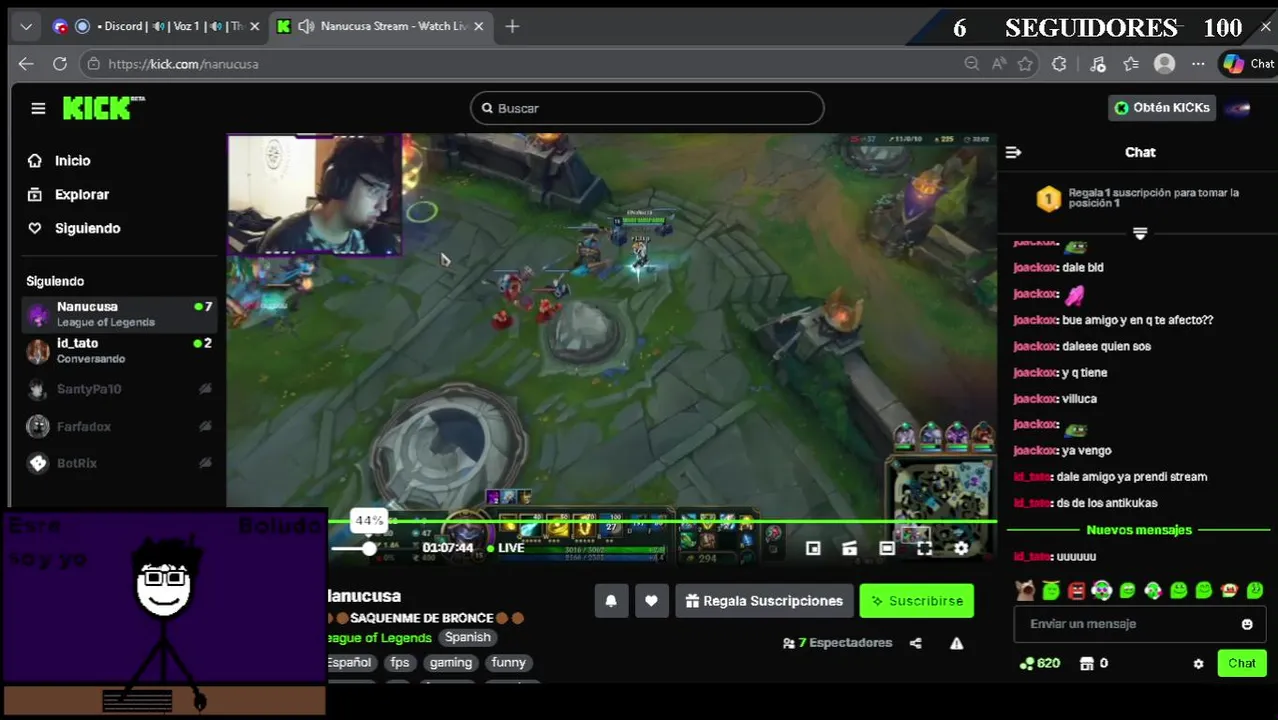
Task: Open the offline SantyPa10 channel
Action: pyautogui.click(x=120, y=389)
